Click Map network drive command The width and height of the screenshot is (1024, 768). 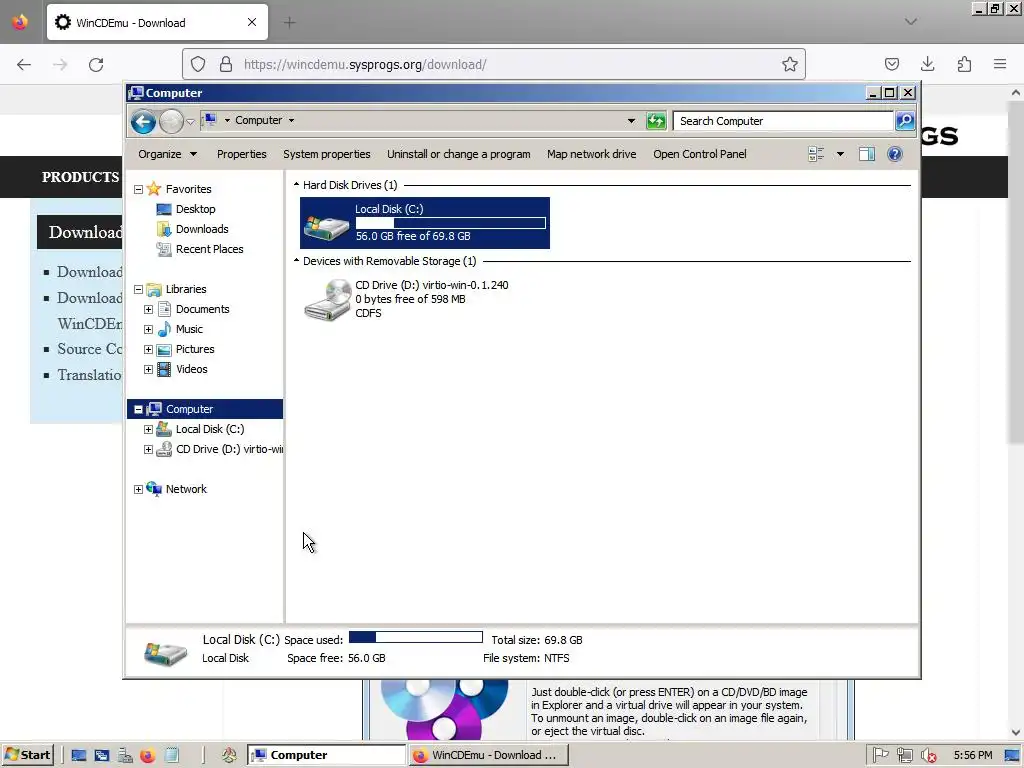click(x=592, y=154)
